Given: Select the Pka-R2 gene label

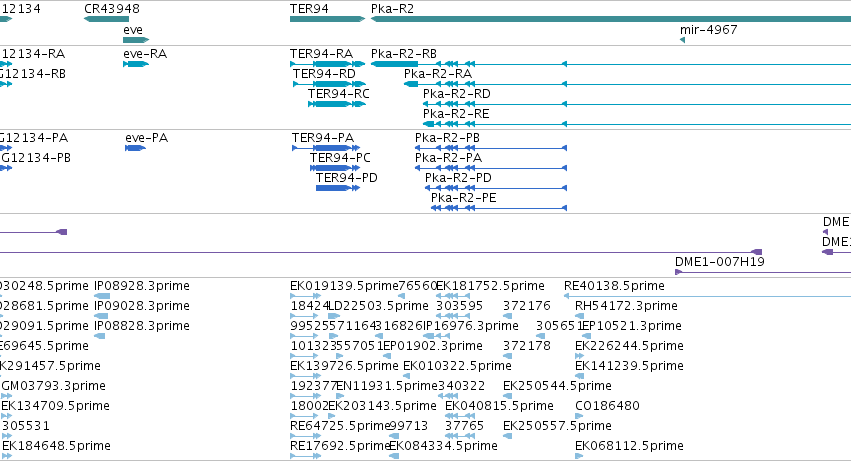Looking at the screenshot, I should pos(392,9).
